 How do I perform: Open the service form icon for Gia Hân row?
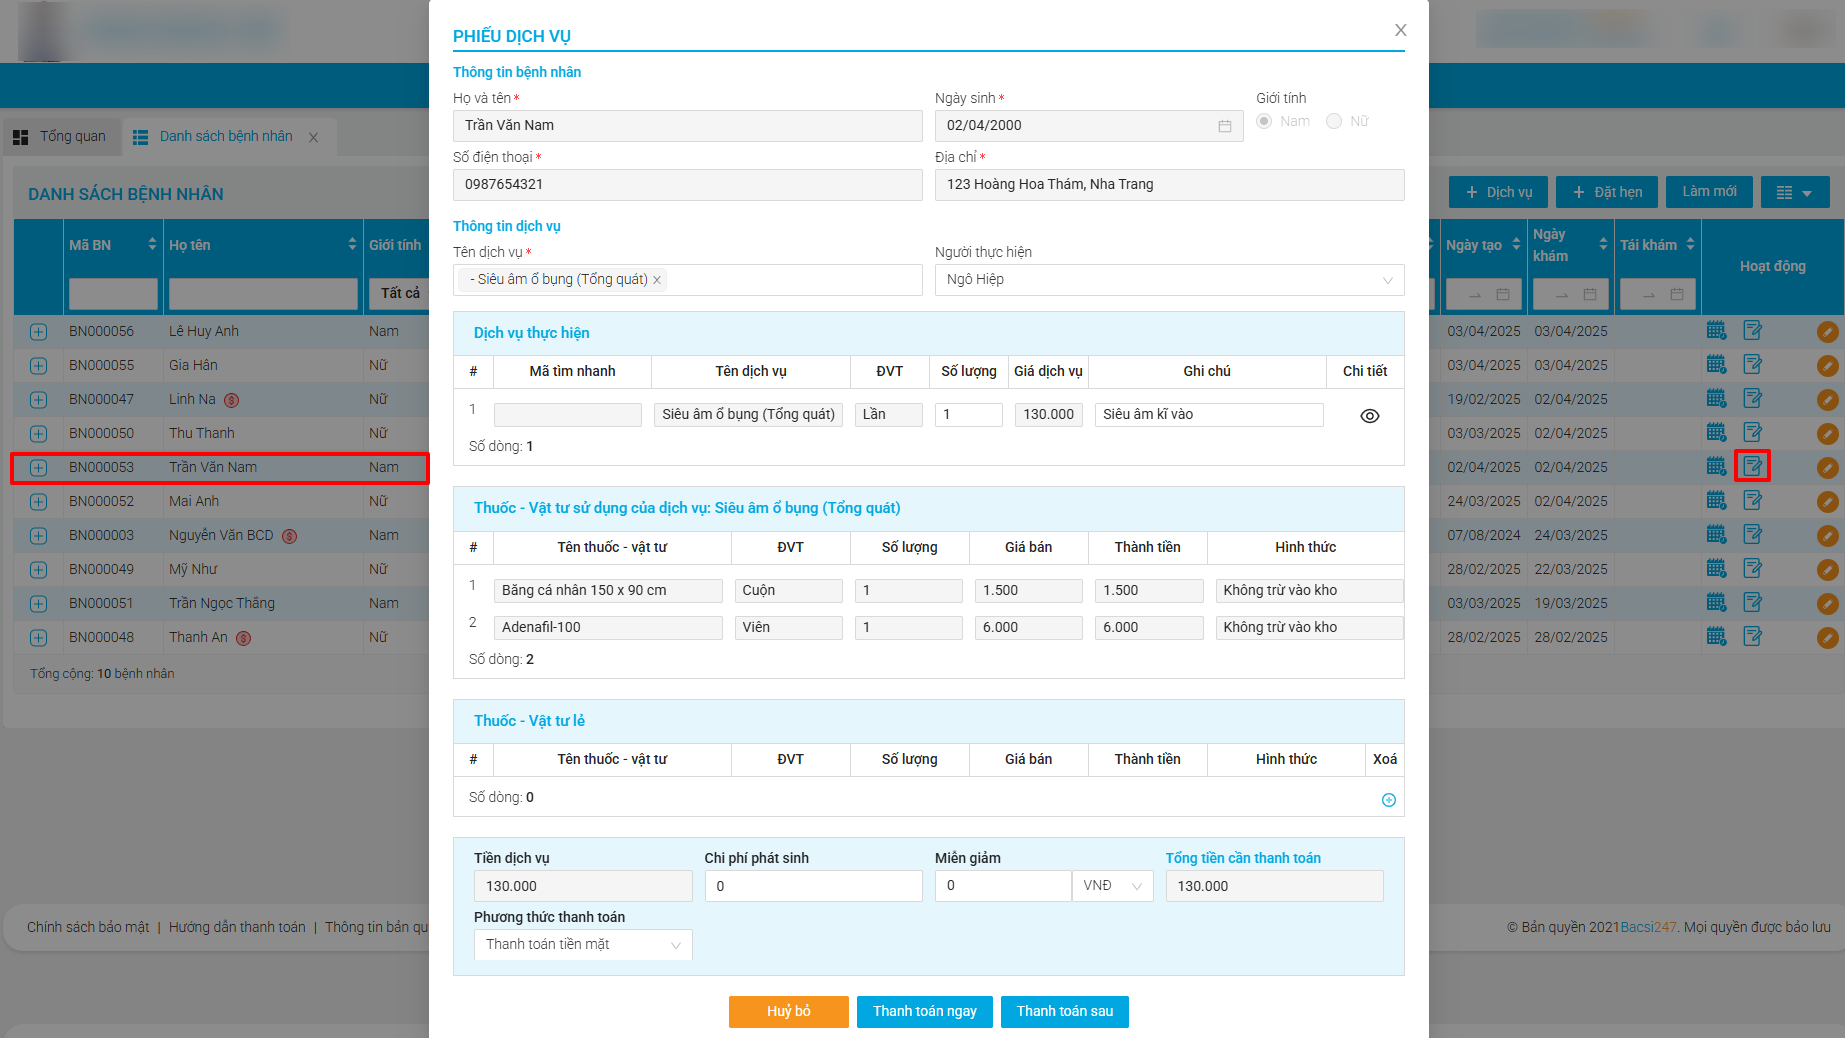[x=1752, y=365]
